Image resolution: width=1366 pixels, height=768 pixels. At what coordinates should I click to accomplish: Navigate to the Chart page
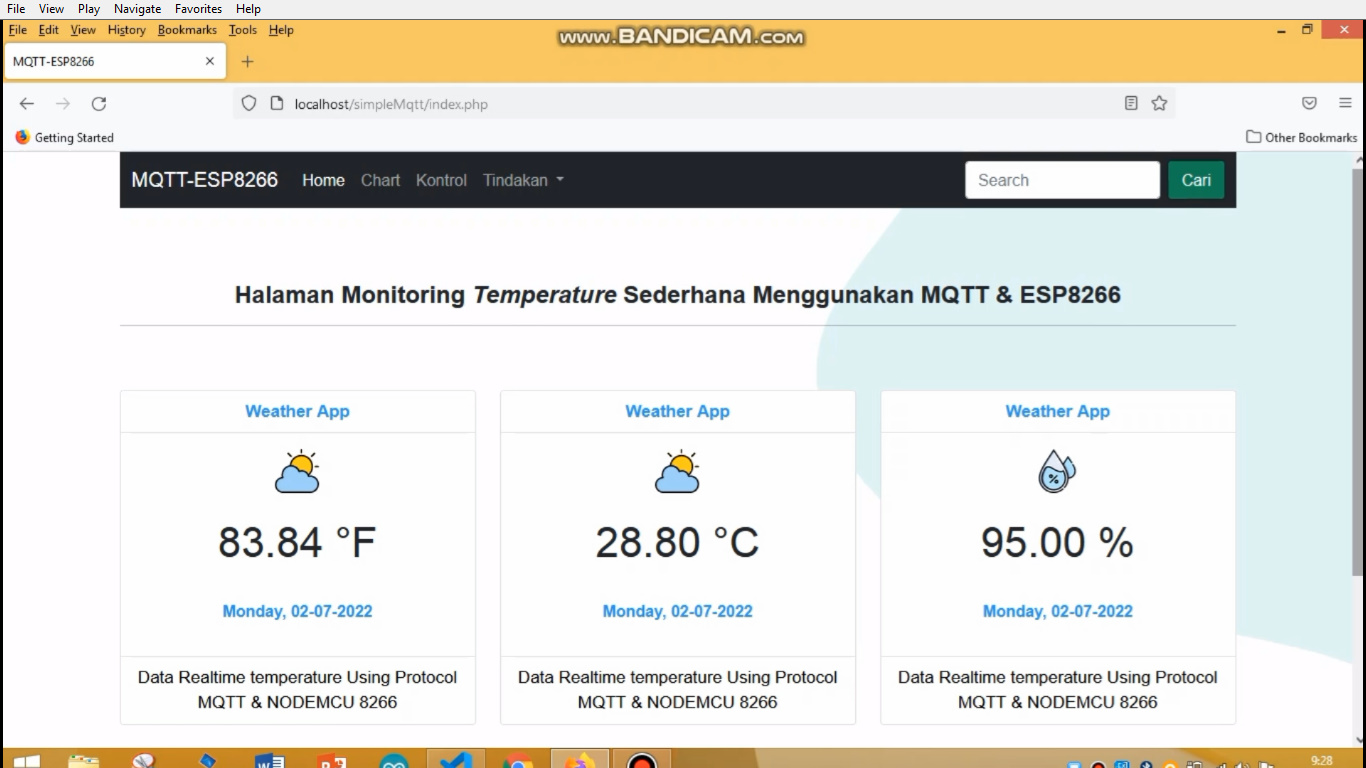pos(380,180)
